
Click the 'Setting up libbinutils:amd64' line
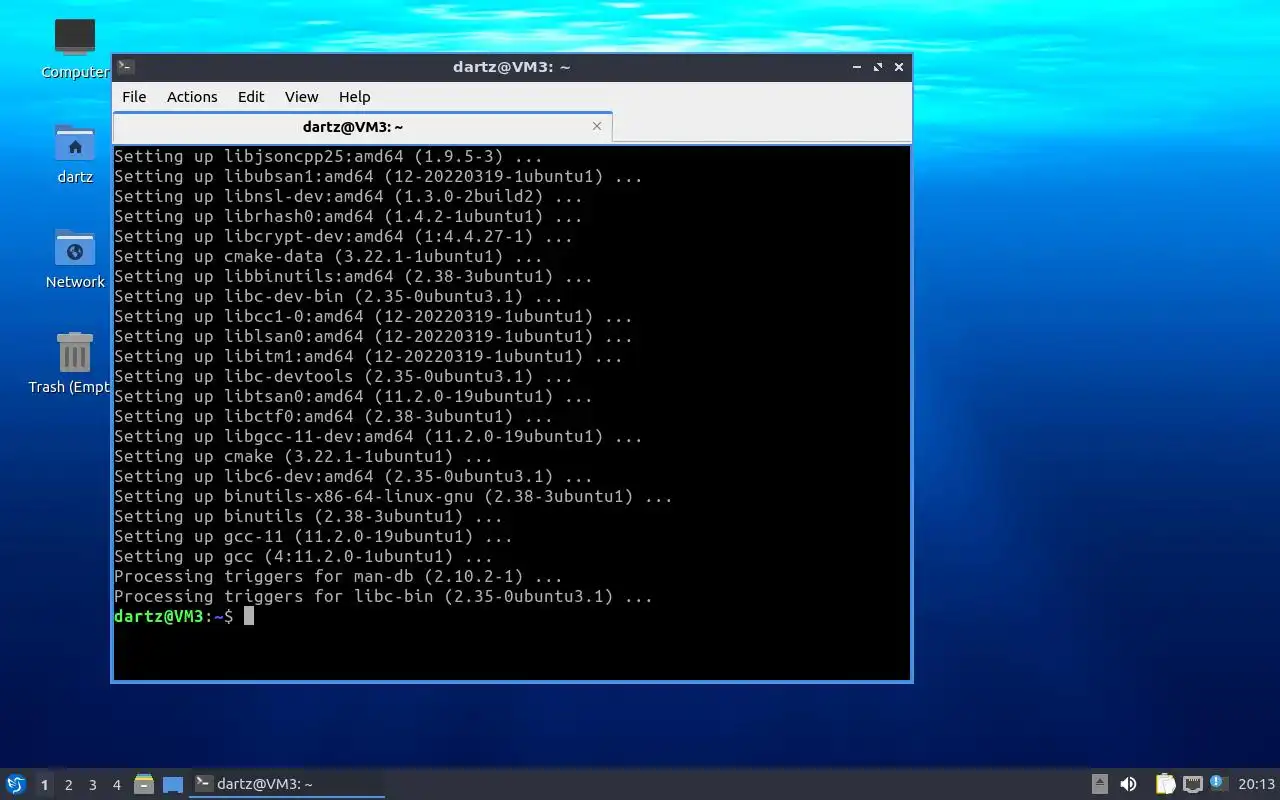[353, 276]
